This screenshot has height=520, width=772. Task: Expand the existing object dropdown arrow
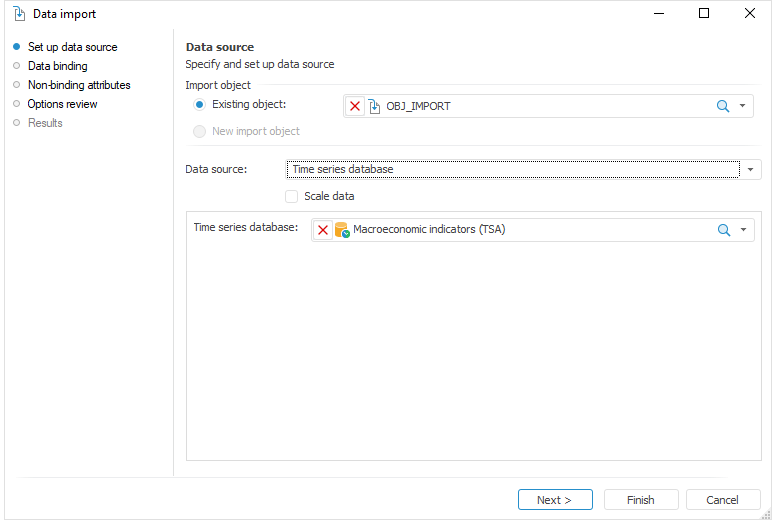click(743, 106)
